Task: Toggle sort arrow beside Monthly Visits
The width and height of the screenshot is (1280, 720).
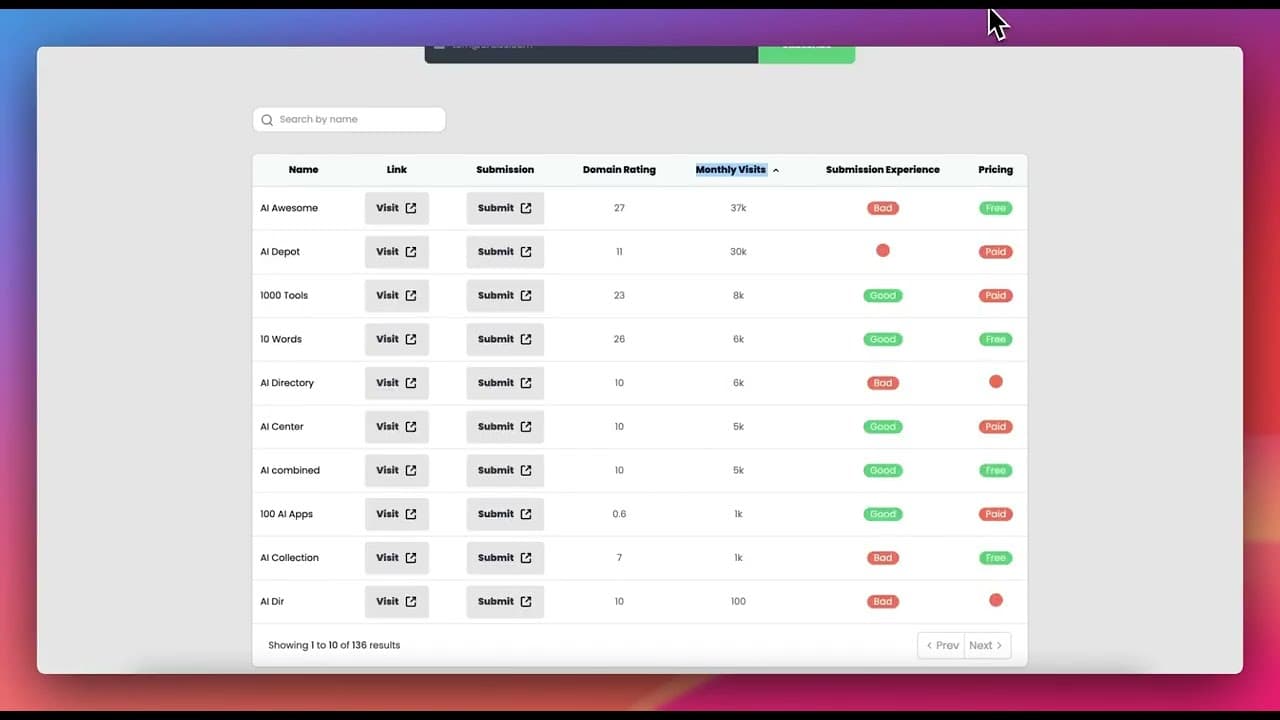Action: [776, 171]
